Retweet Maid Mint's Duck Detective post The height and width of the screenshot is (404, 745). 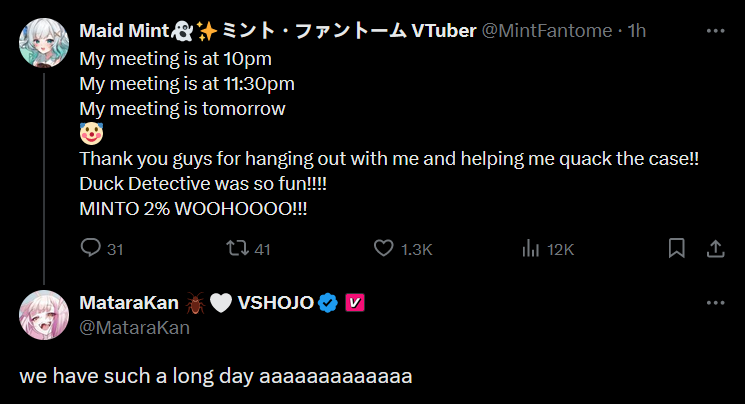click(x=239, y=248)
